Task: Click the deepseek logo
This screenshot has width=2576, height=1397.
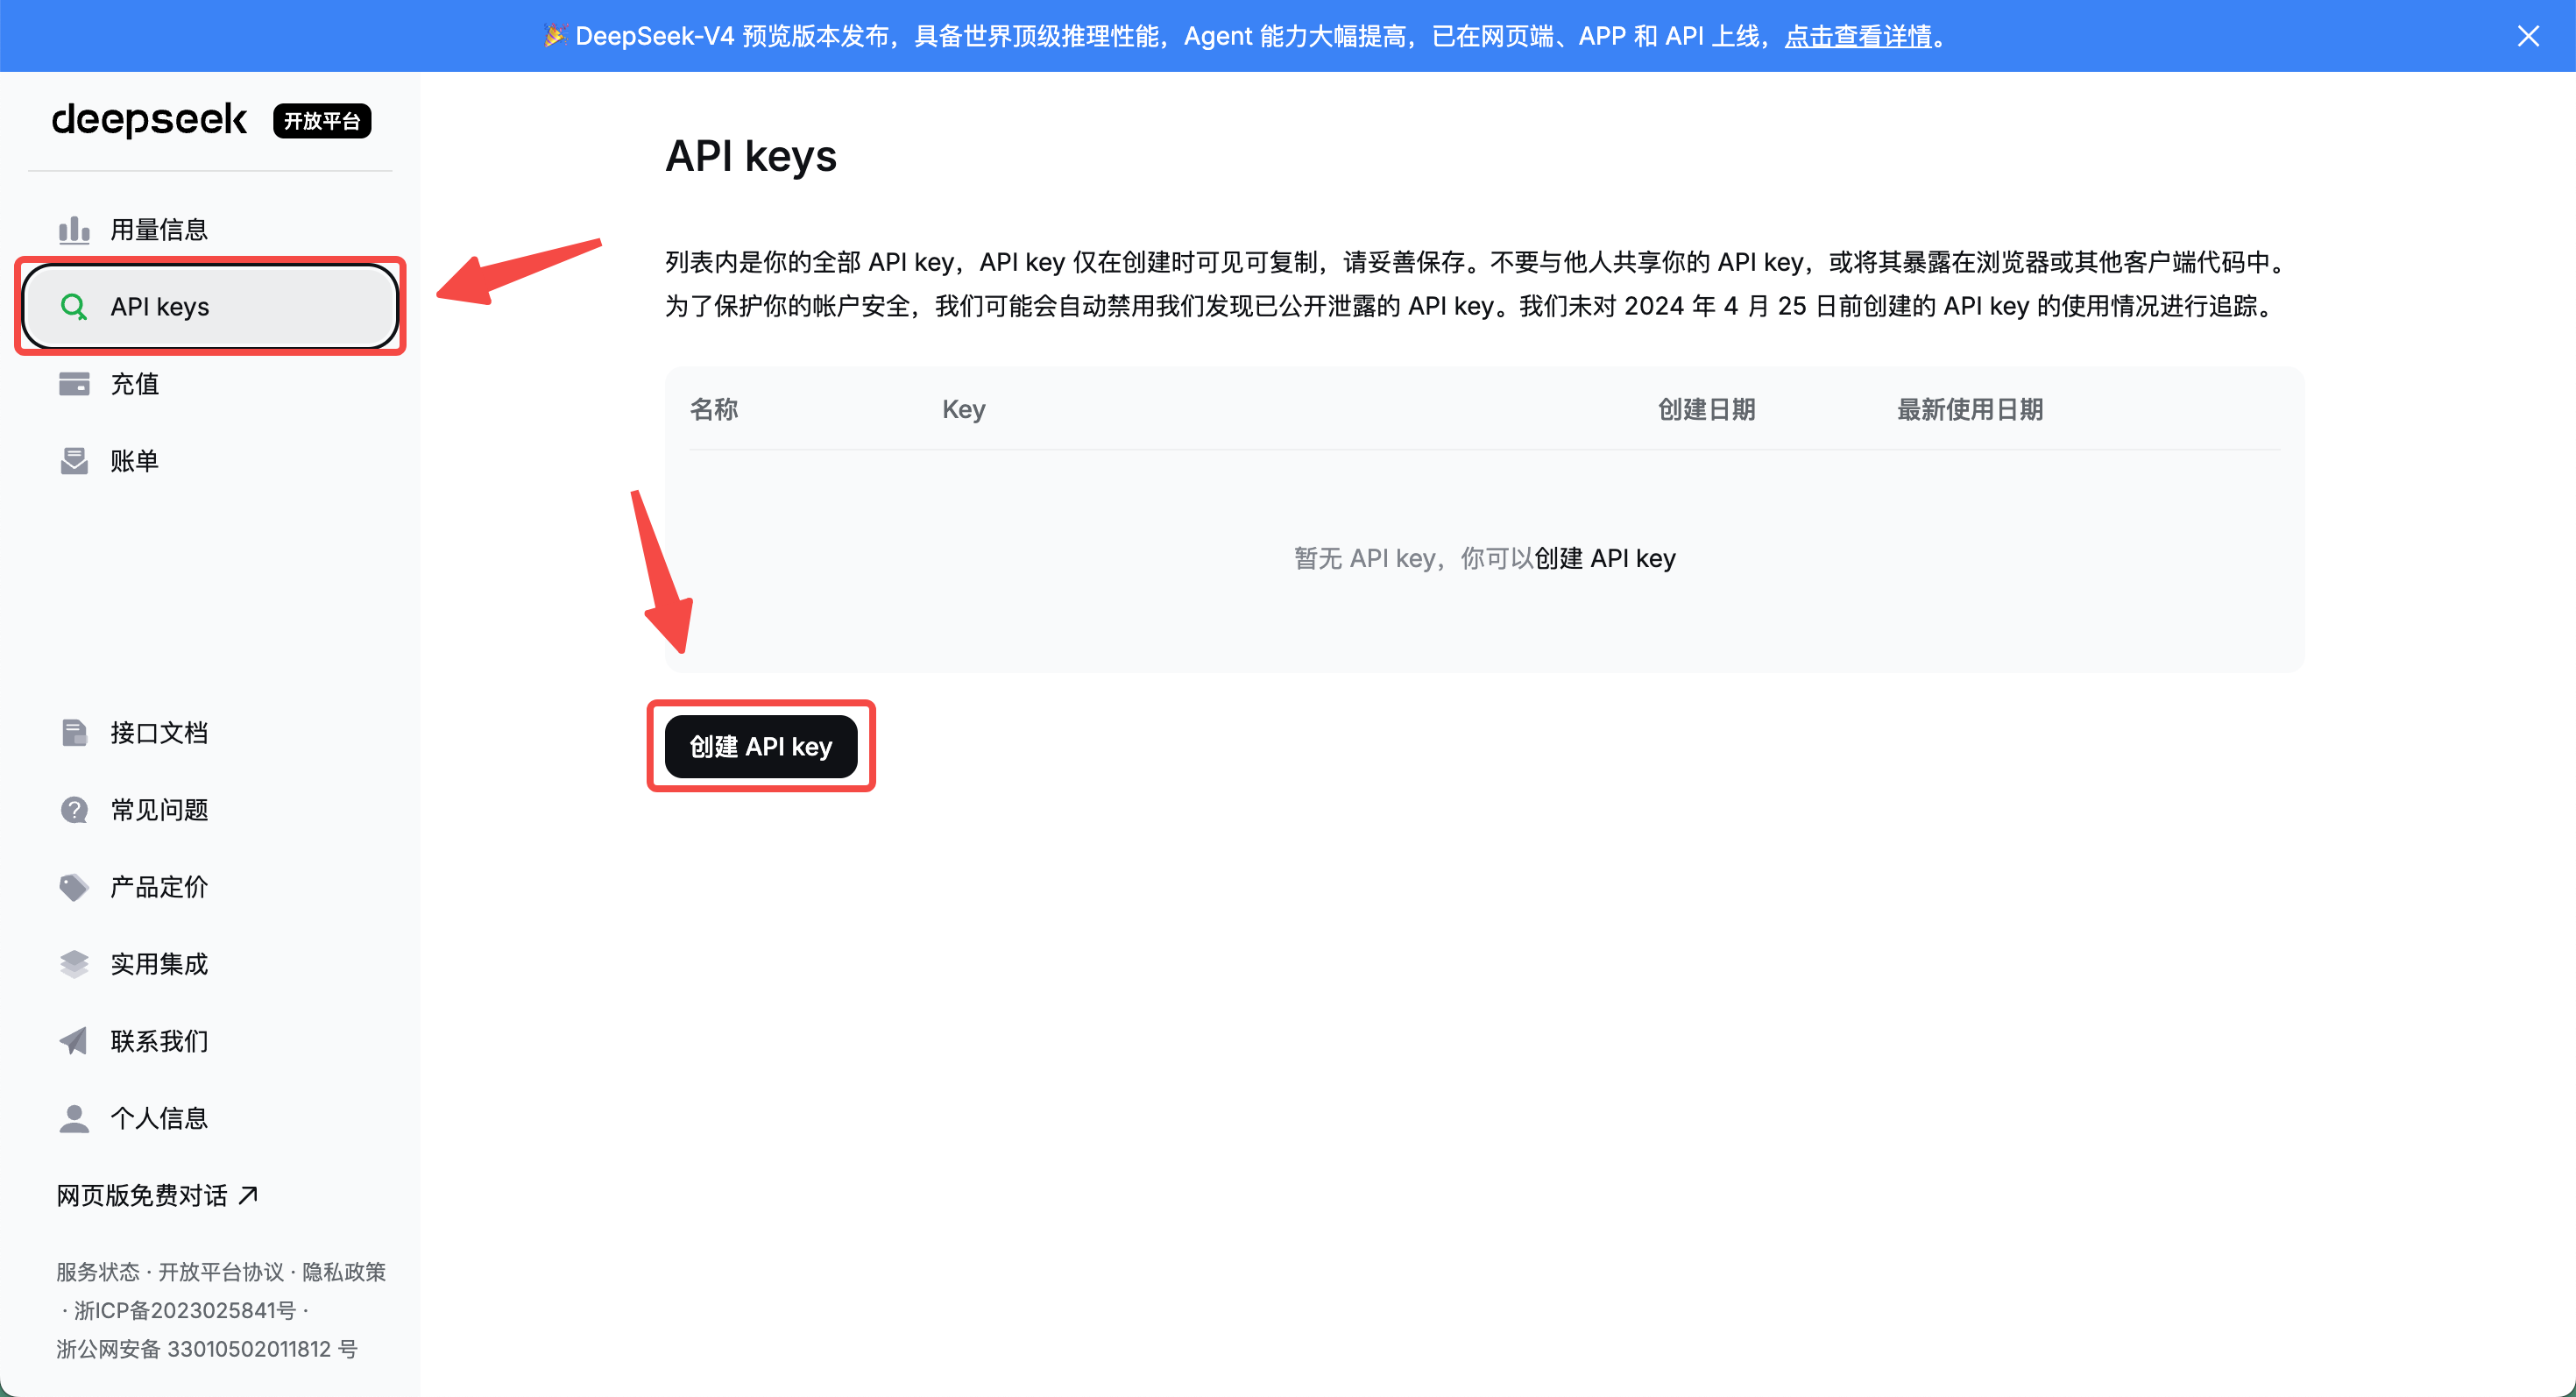Action: point(149,120)
